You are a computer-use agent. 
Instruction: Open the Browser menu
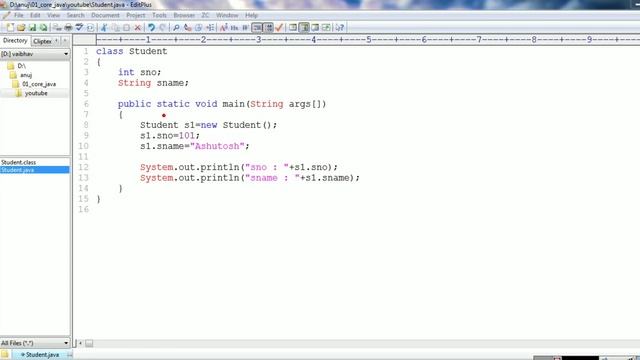point(184,15)
